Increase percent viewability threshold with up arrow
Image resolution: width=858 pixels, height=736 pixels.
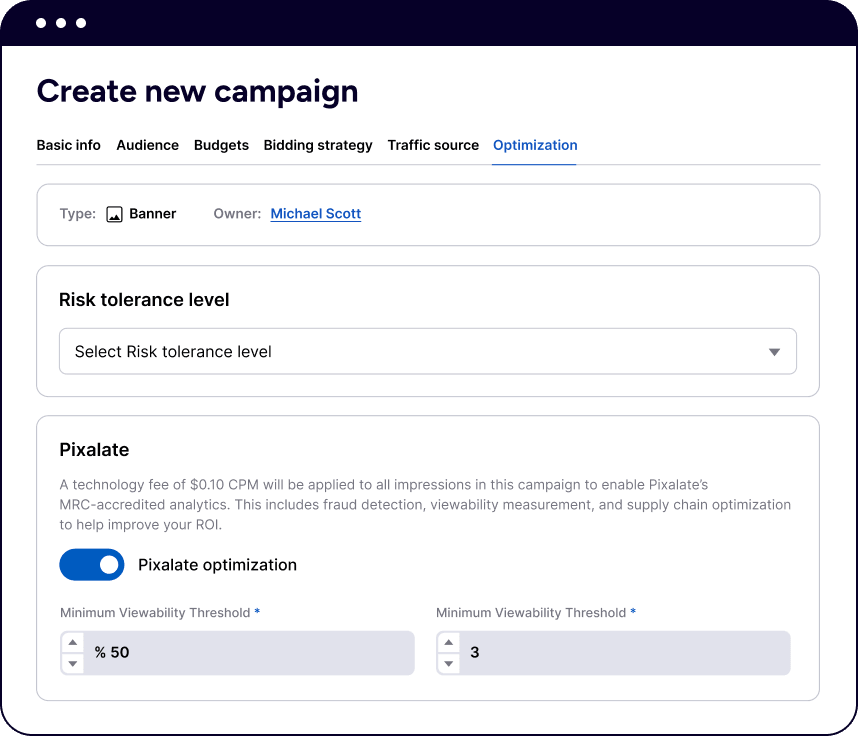coord(73,643)
